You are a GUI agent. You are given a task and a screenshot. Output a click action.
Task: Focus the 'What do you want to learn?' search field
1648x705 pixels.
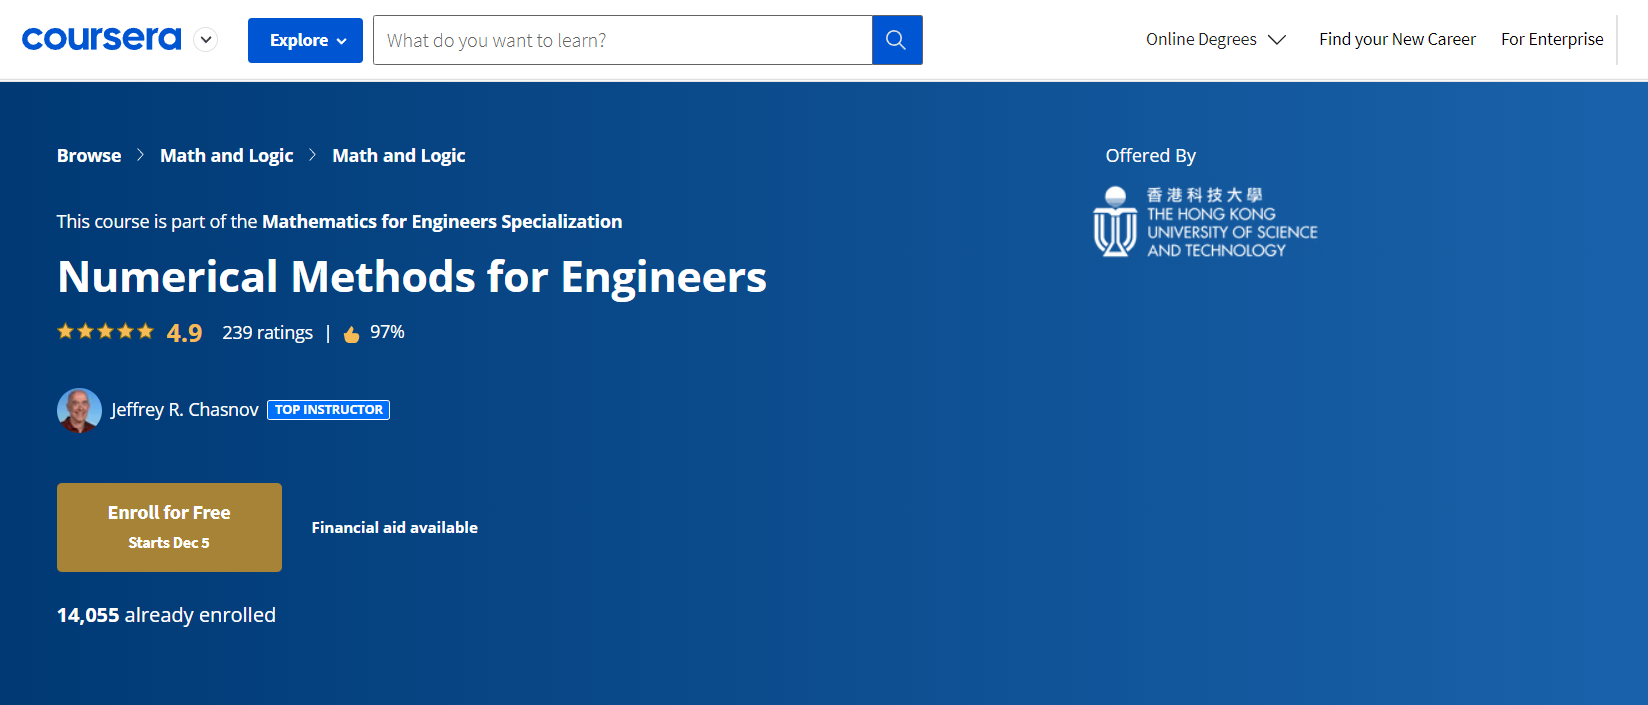(622, 40)
